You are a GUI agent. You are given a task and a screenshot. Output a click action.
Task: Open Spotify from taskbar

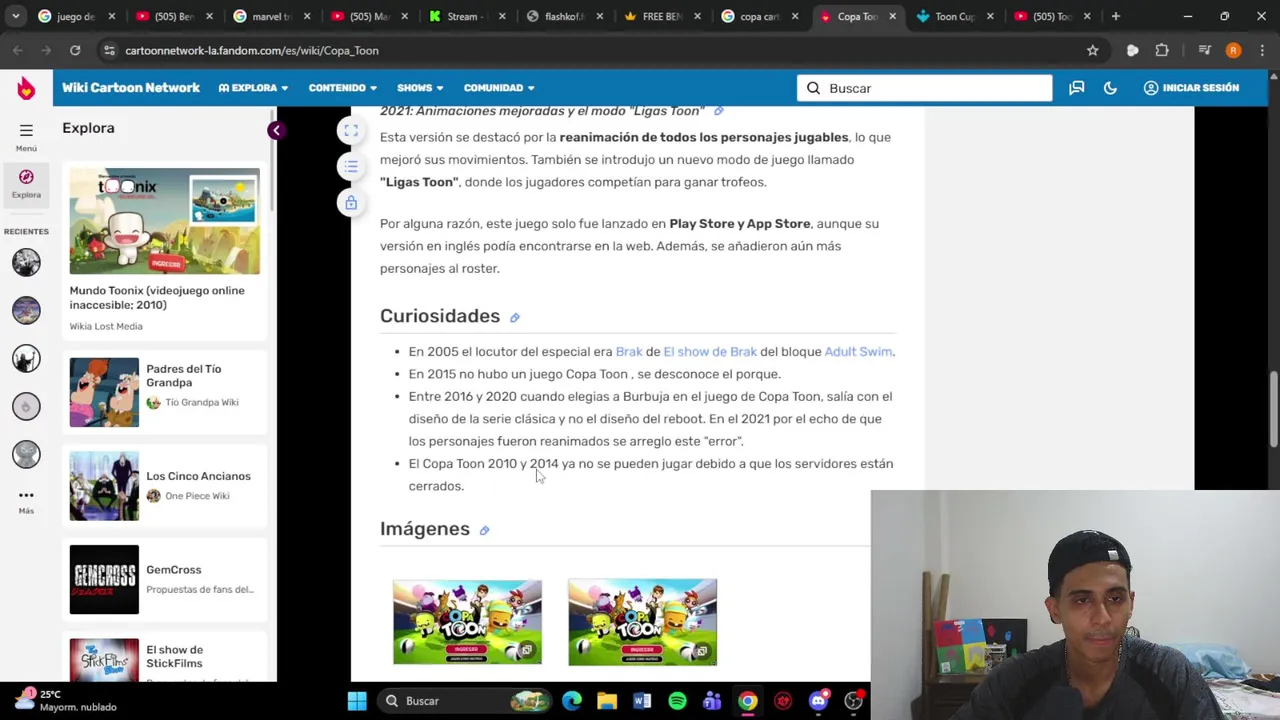point(677,701)
